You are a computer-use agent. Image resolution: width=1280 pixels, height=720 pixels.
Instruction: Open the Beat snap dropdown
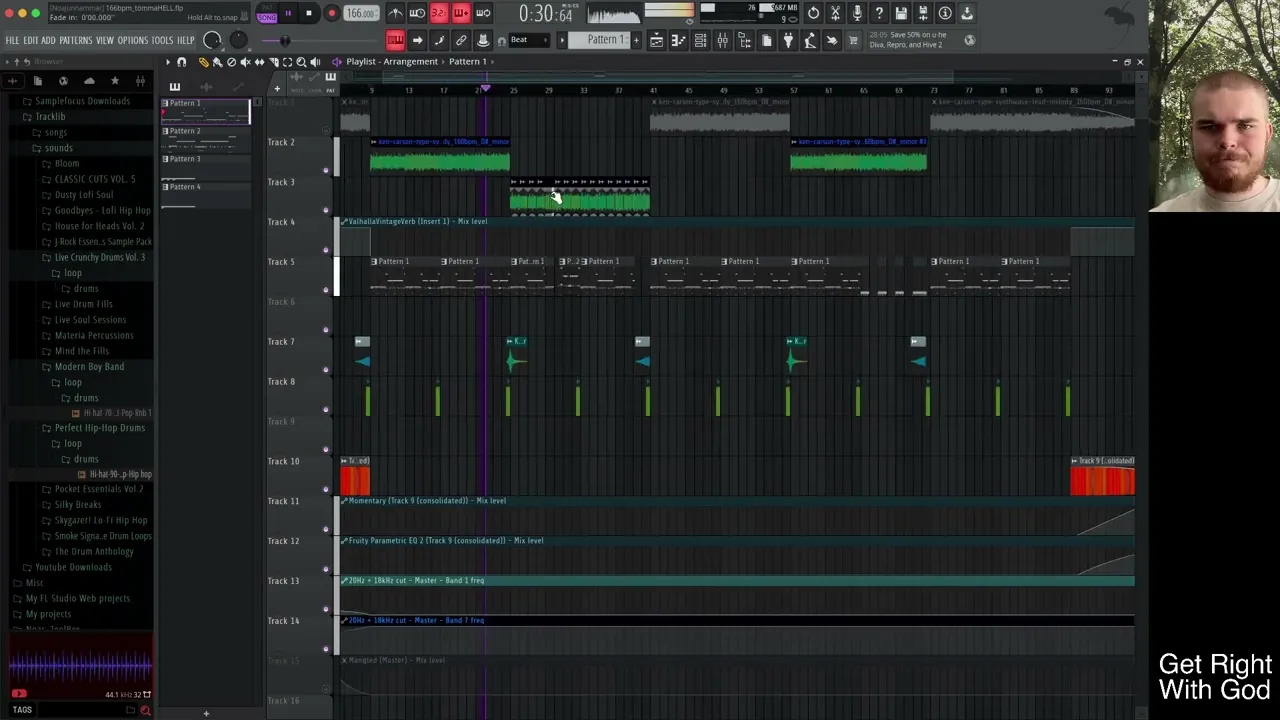tap(530, 40)
